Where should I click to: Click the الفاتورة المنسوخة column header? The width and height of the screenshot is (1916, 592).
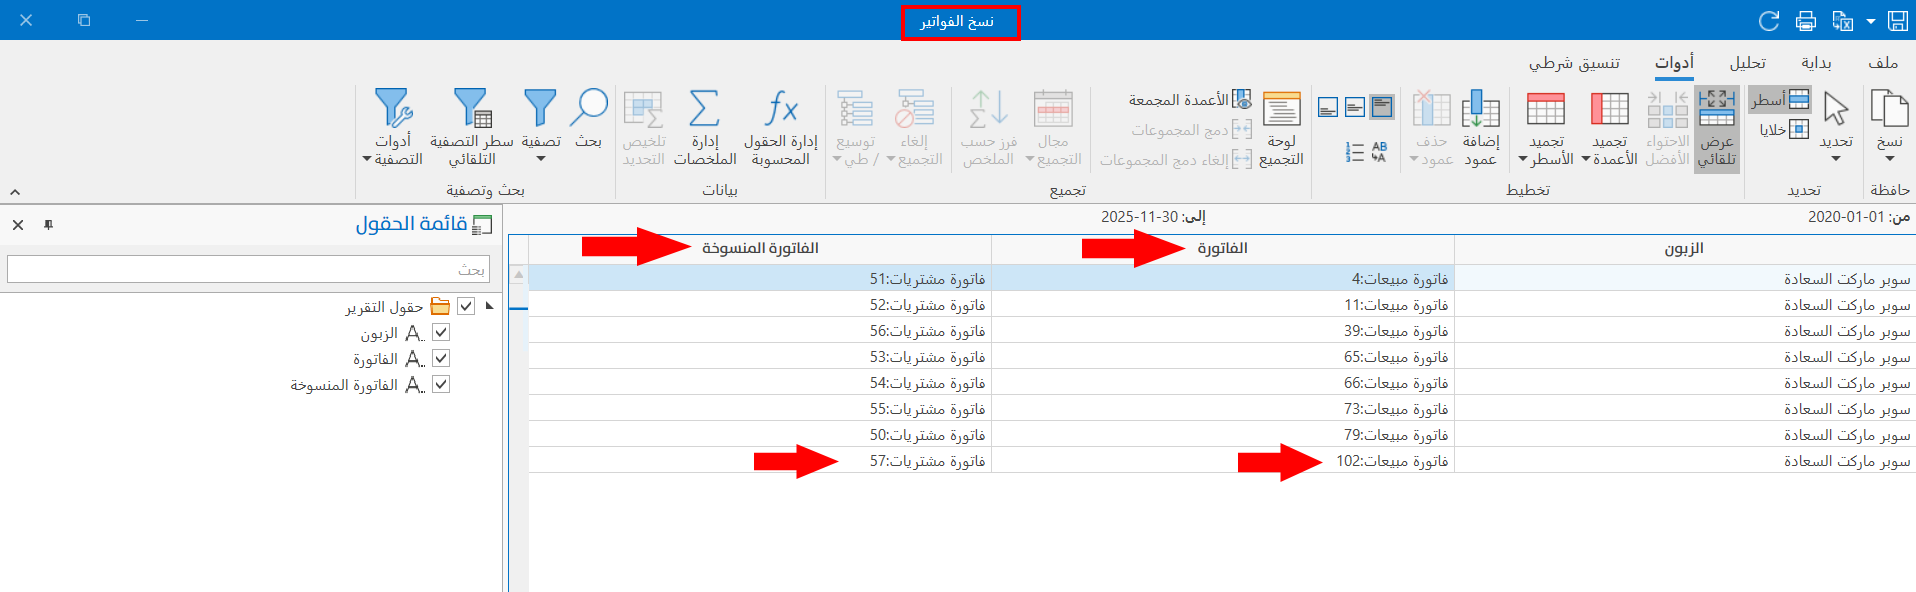760,248
